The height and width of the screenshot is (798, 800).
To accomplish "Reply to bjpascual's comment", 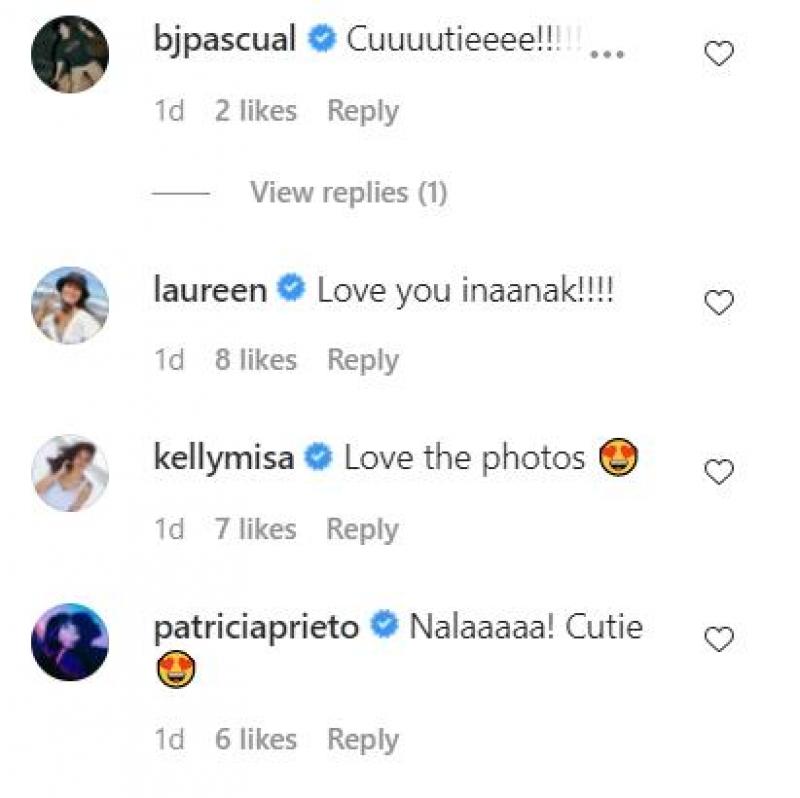I will coord(362,110).
